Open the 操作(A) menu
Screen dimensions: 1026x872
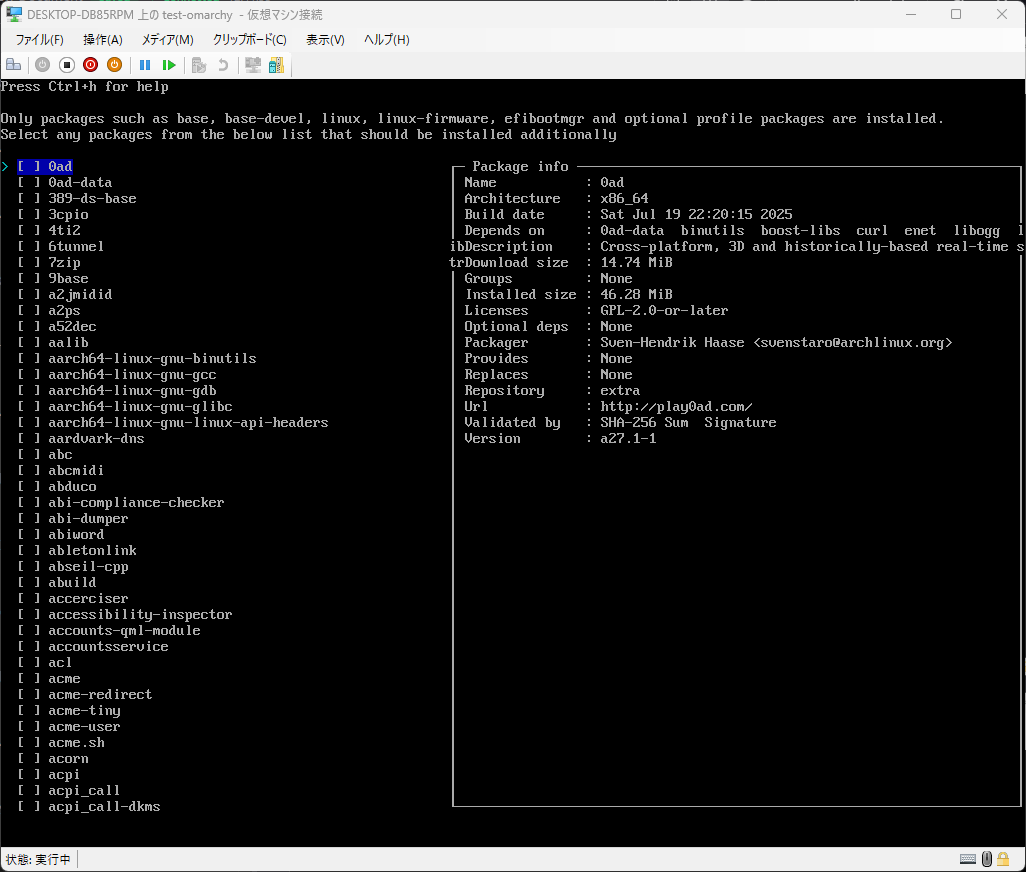click(x=103, y=39)
